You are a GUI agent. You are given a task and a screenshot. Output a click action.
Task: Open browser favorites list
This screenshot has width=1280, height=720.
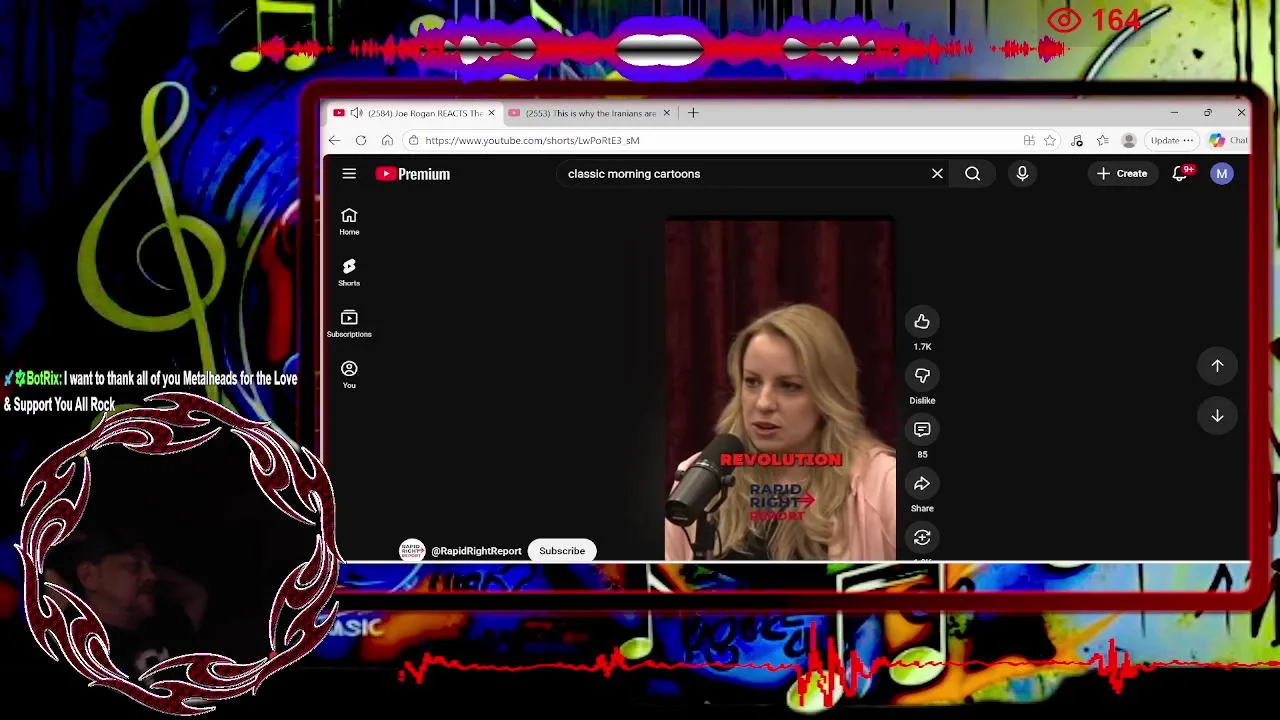click(1102, 140)
